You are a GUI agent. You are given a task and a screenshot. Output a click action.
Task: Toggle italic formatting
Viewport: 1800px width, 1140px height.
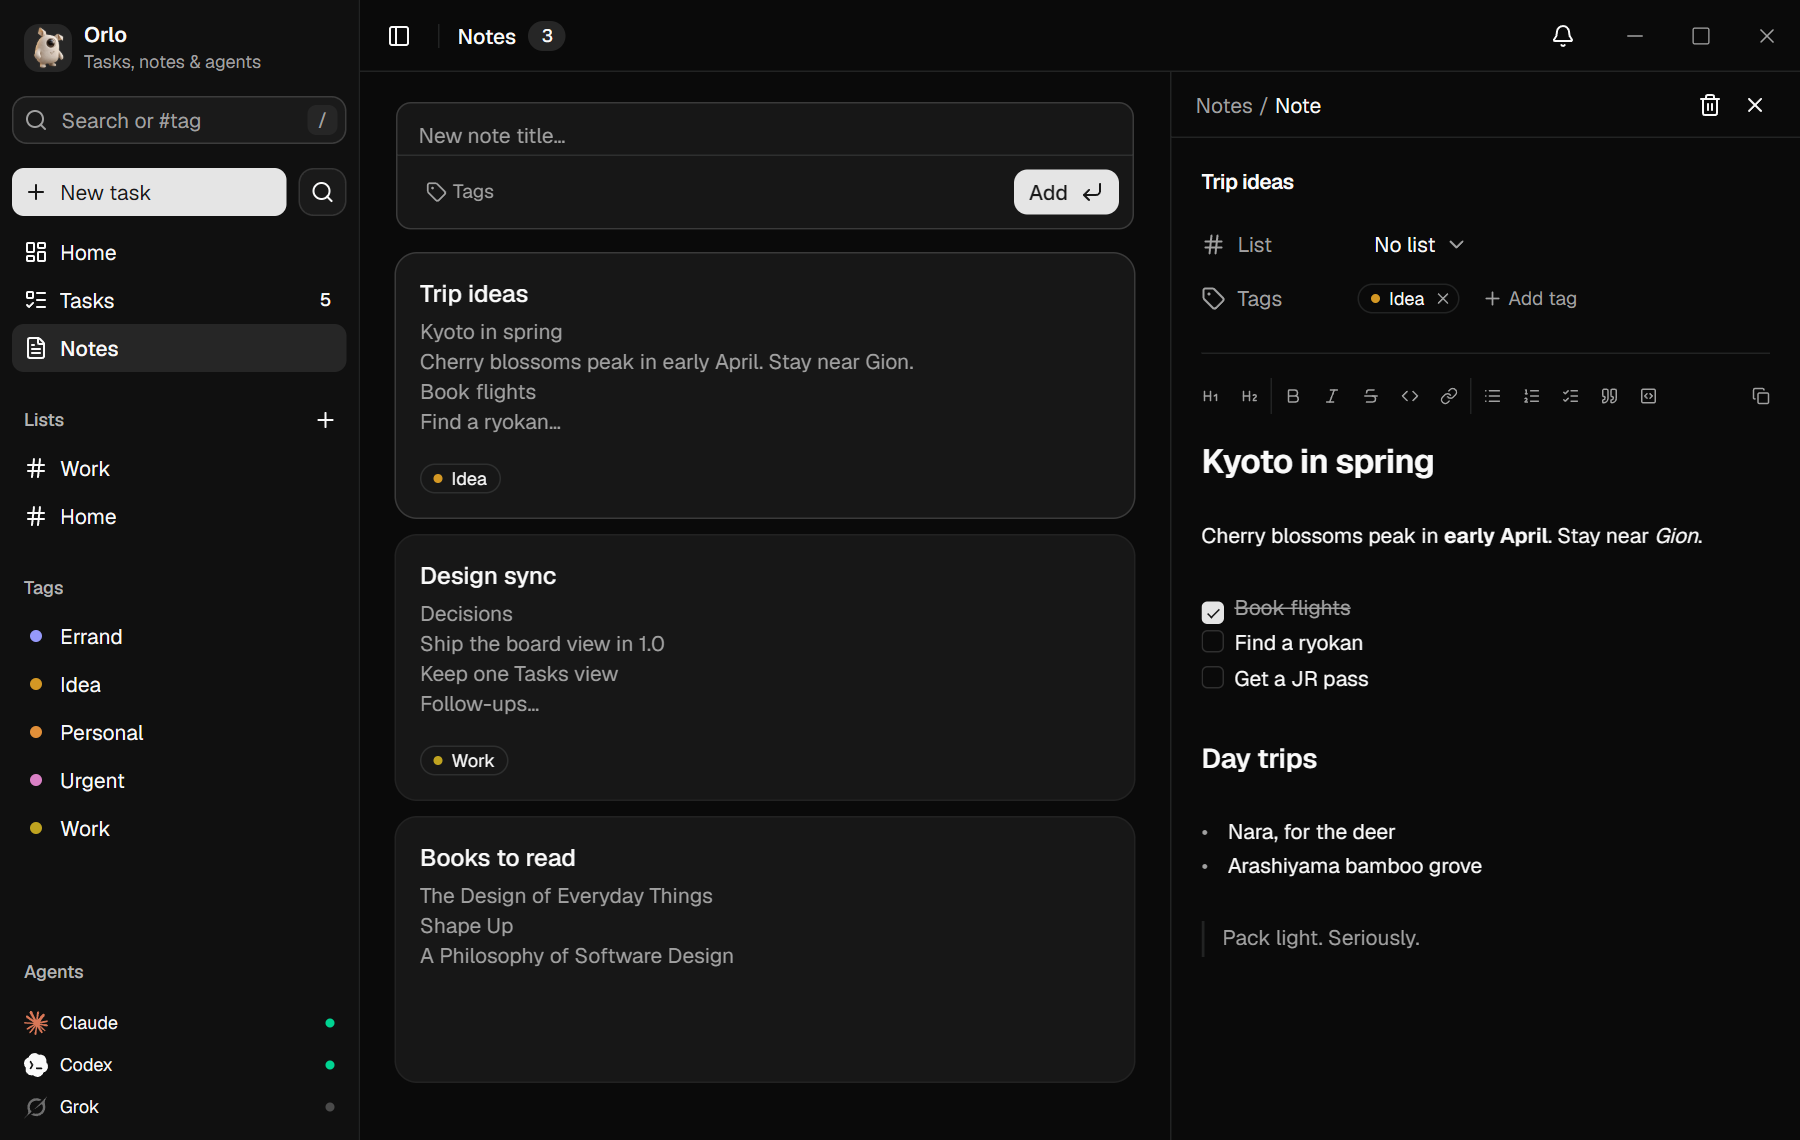pyautogui.click(x=1332, y=396)
